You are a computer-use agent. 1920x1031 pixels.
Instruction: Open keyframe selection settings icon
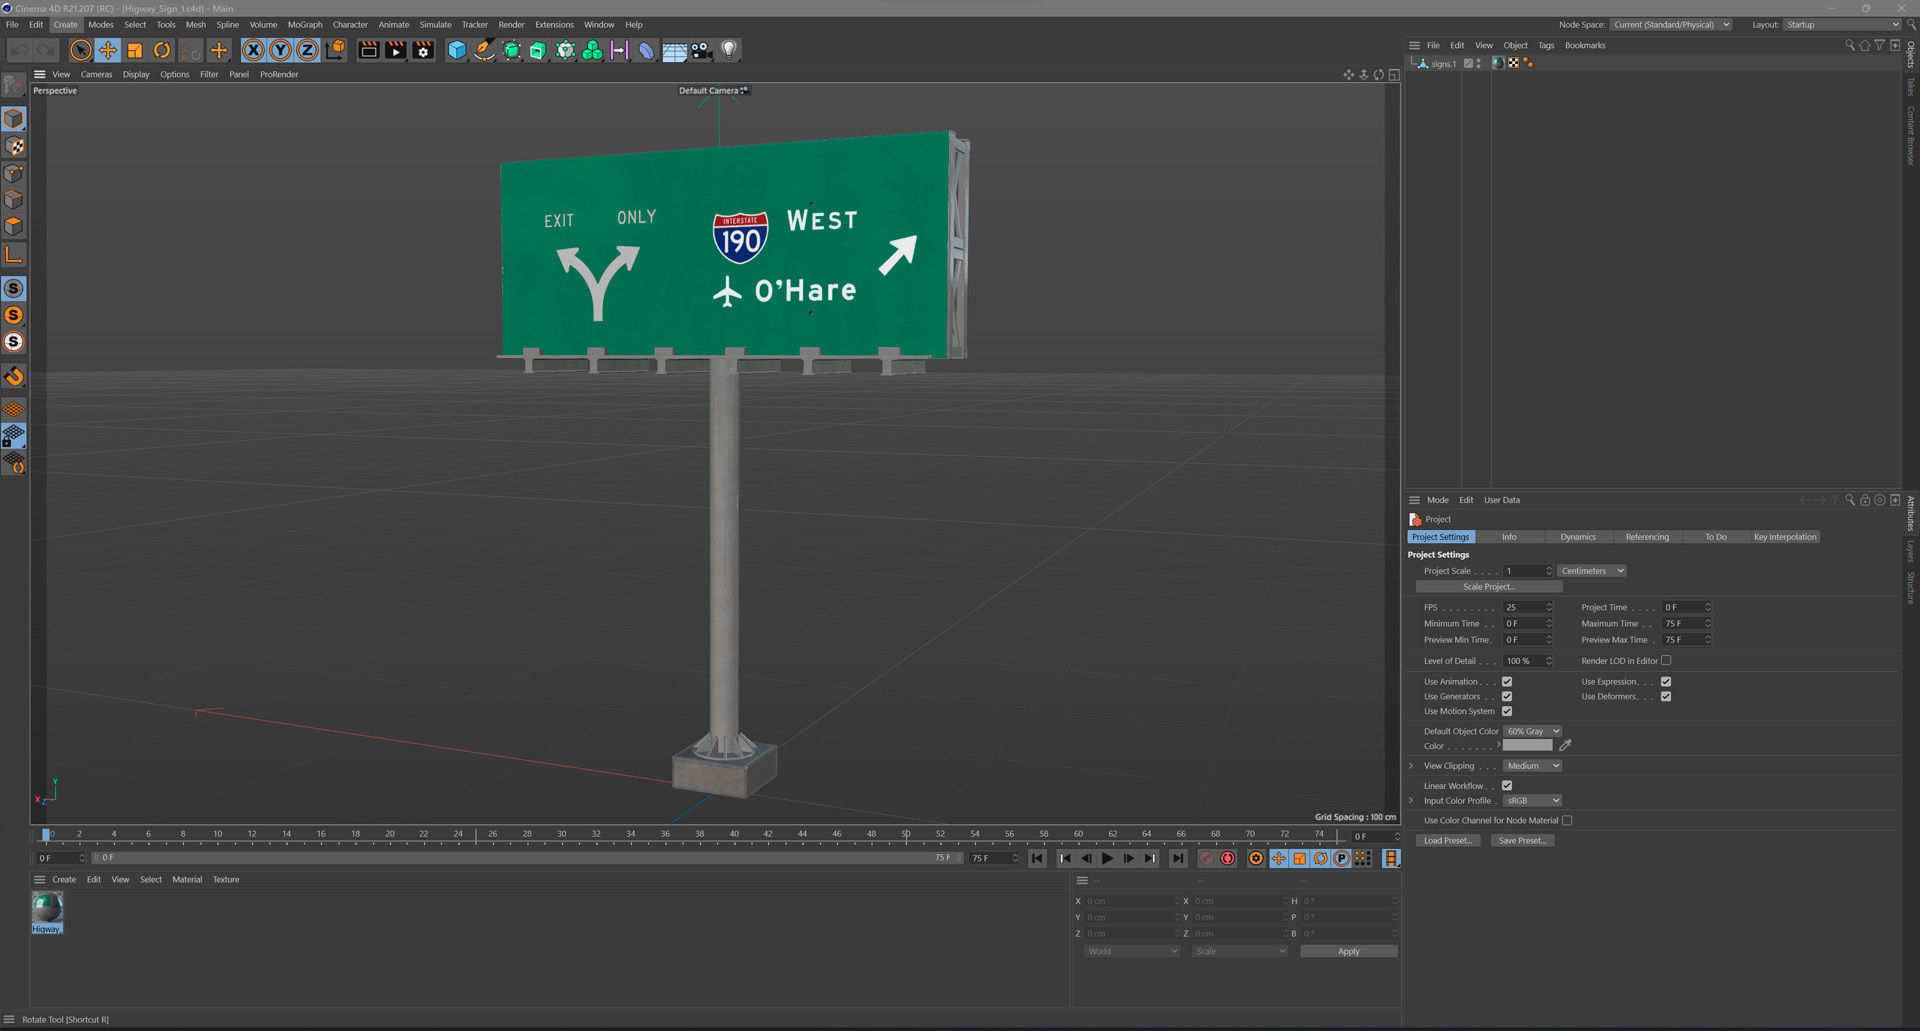[x=1256, y=858]
